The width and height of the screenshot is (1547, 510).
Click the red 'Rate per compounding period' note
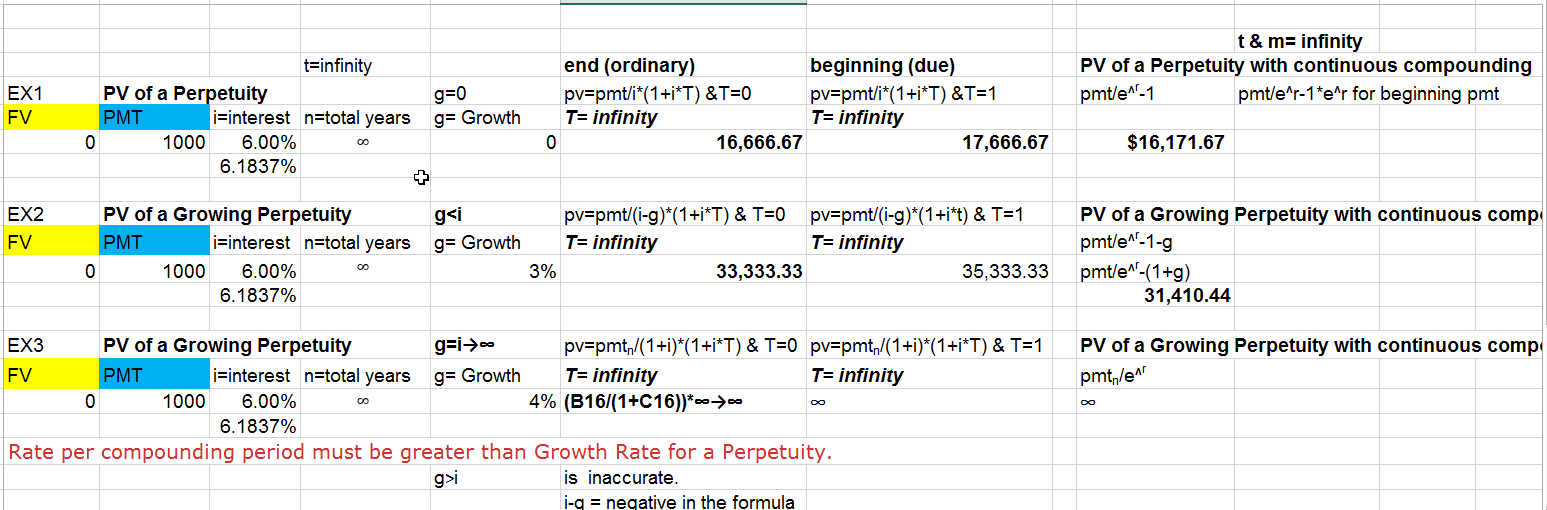click(x=420, y=452)
